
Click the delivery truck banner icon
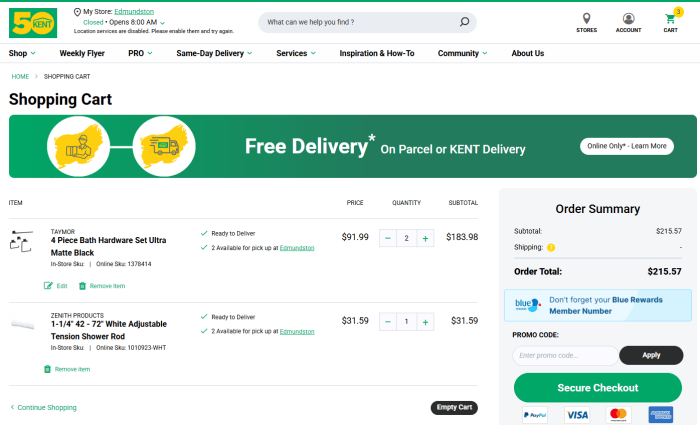164,146
